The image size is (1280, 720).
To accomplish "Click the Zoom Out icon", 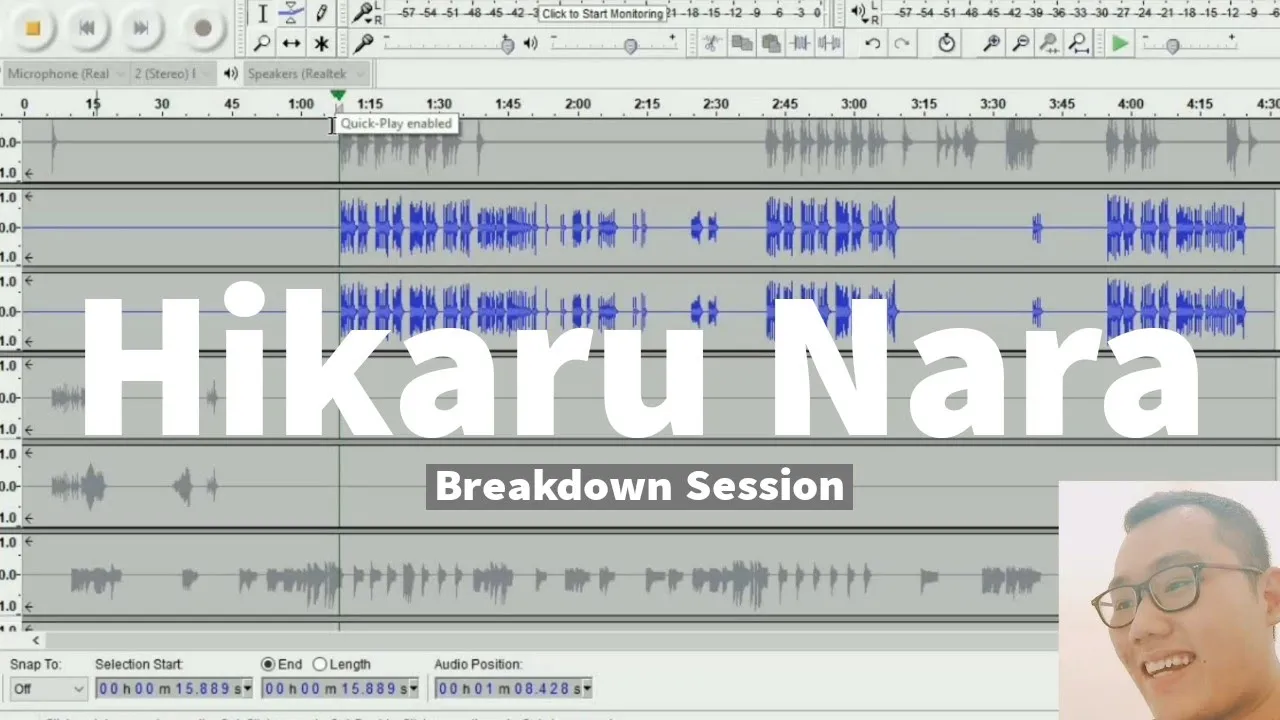I will [1020, 43].
